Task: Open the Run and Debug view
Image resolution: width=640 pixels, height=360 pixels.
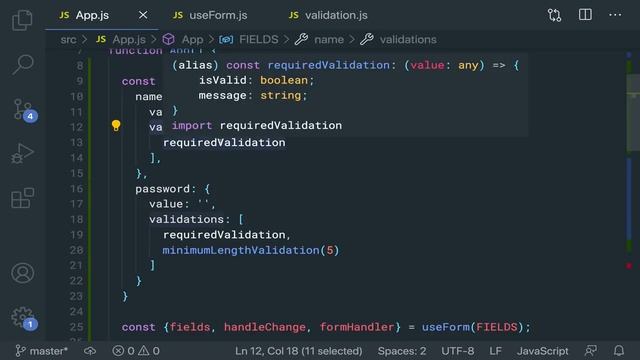Action: click(x=22, y=153)
